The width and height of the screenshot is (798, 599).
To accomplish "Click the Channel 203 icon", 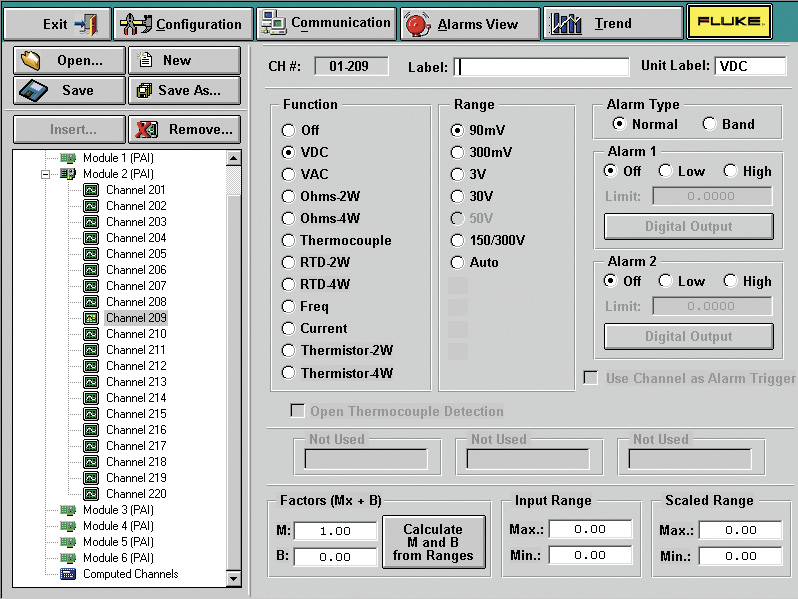I will click(x=91, y=222).
